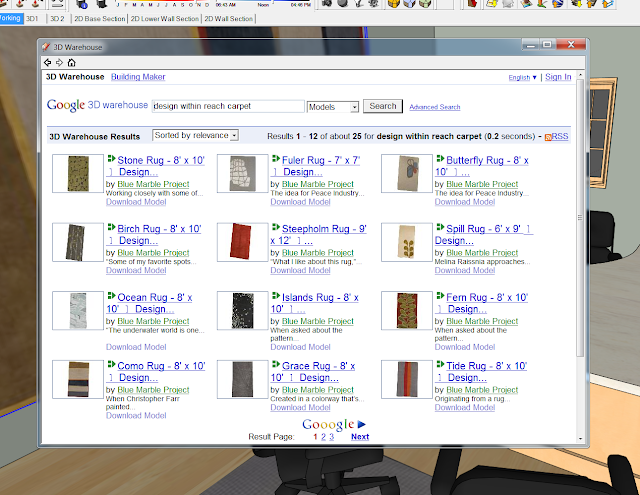
Task: Open the Advanced Search link
Action: pyautogui.click(x=435, y=107)
